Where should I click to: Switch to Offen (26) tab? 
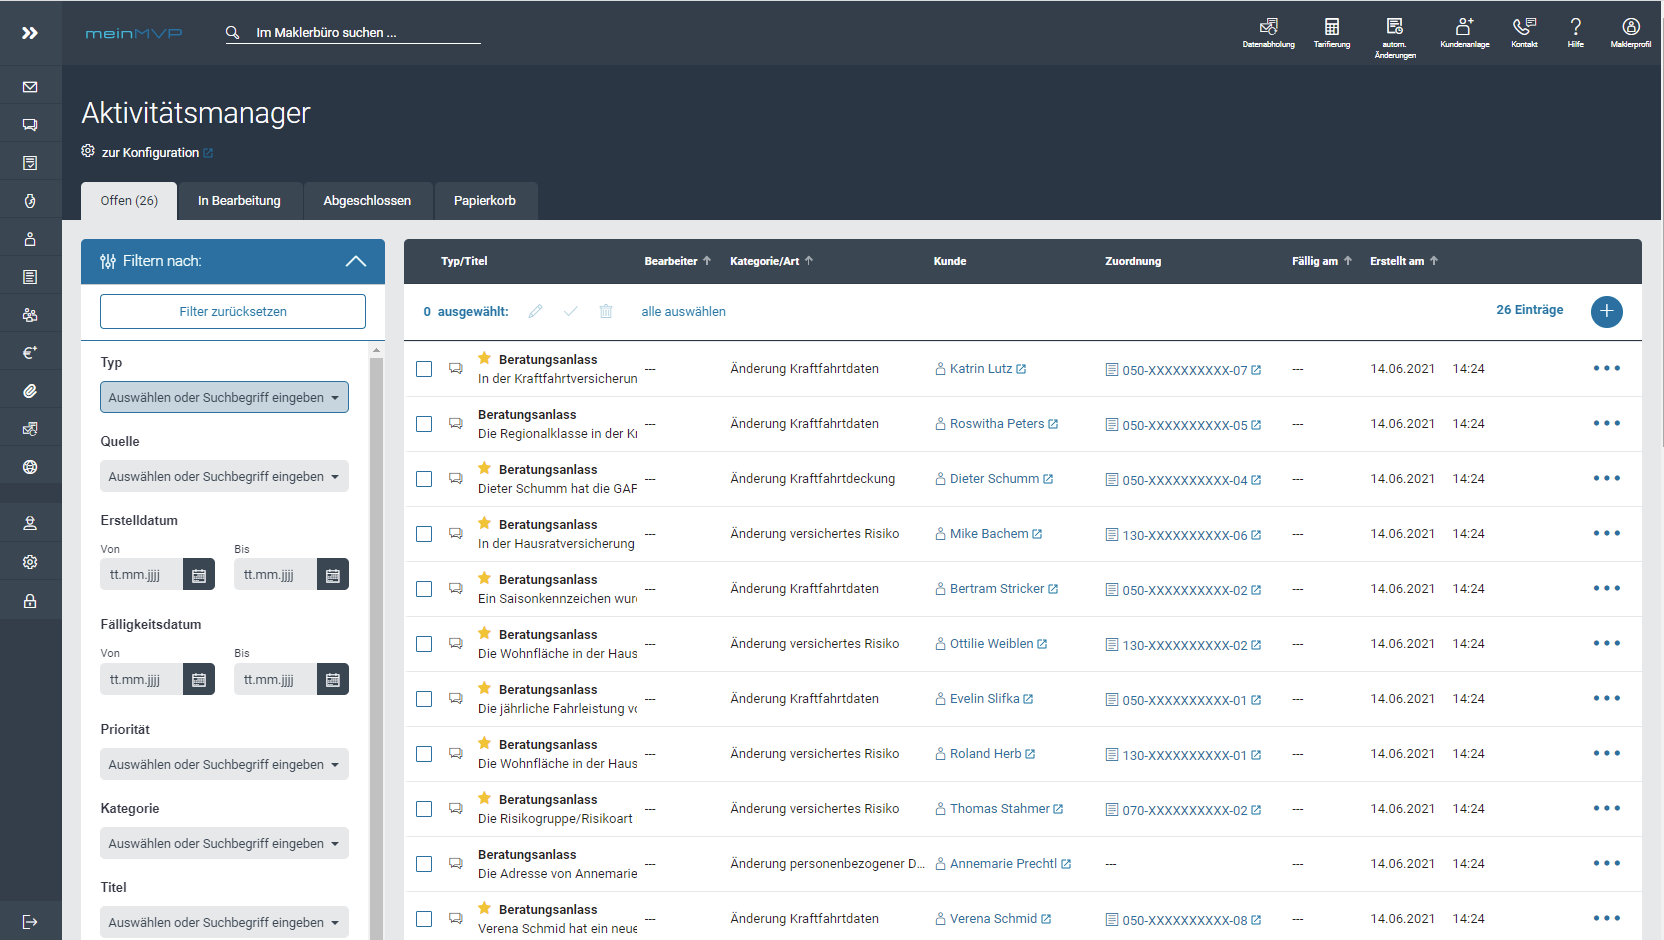click(x=129, y=201)
